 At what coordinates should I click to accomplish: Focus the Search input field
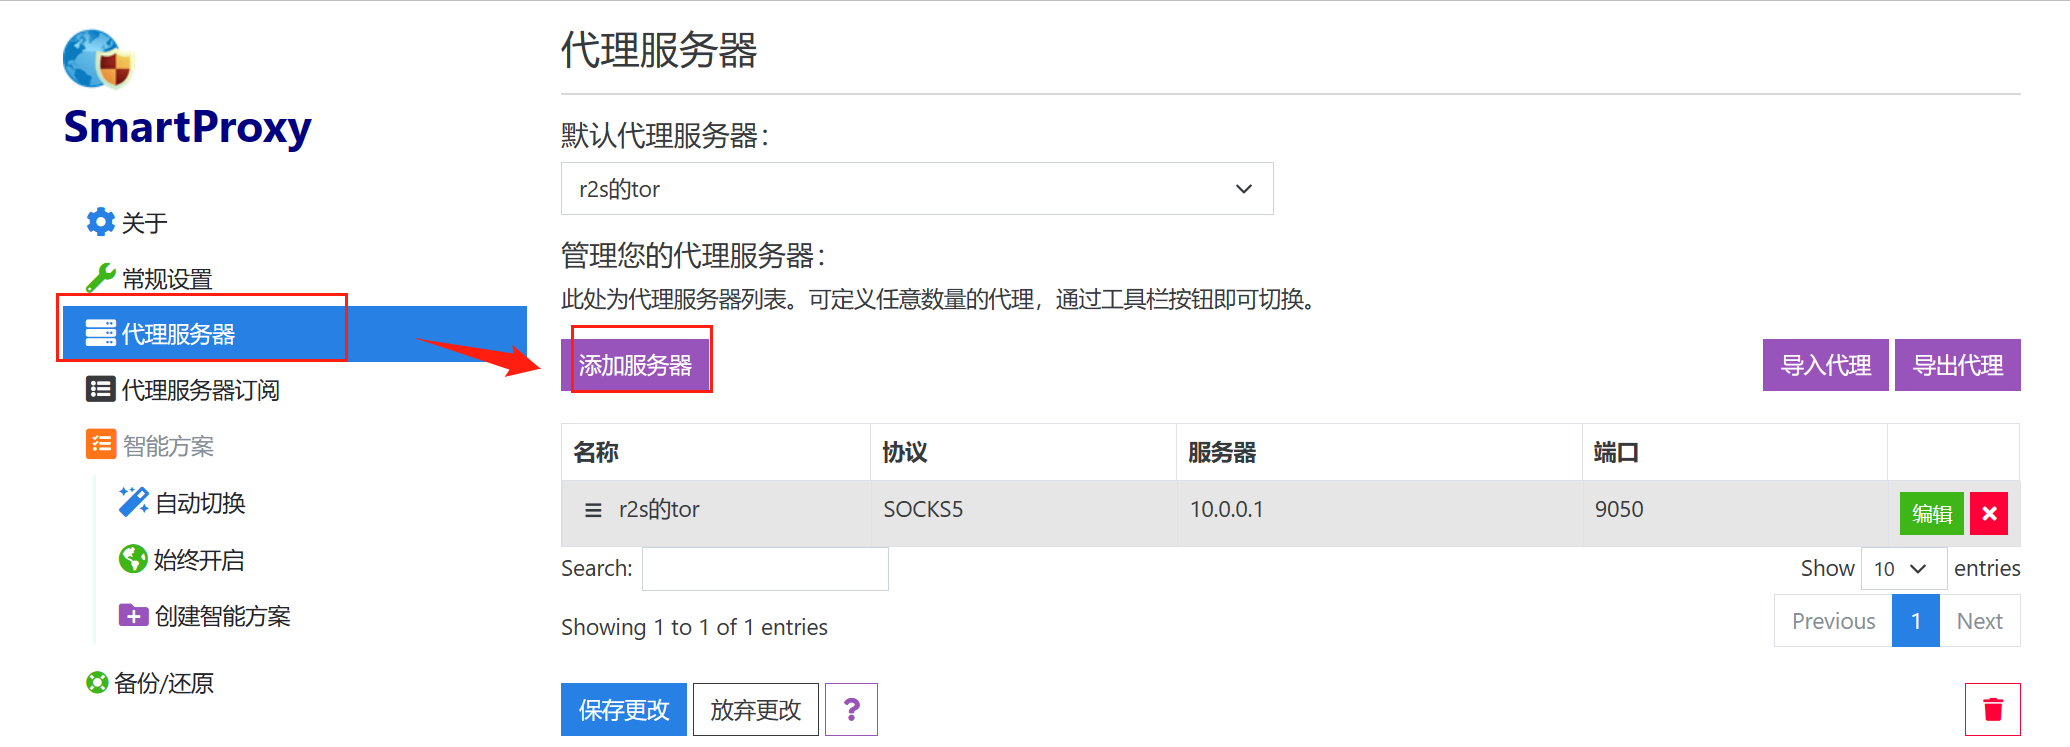pyautogui.click(x=765, y=568)
